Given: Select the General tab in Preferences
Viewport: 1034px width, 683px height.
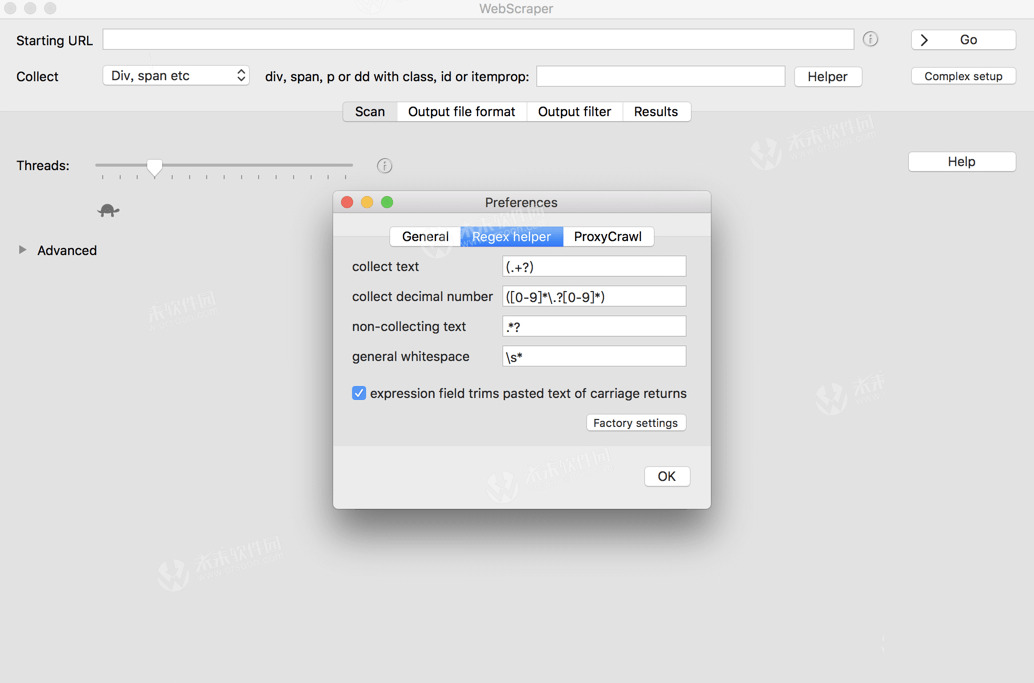Looking at the screenshot, I should [x=425, y=236].
